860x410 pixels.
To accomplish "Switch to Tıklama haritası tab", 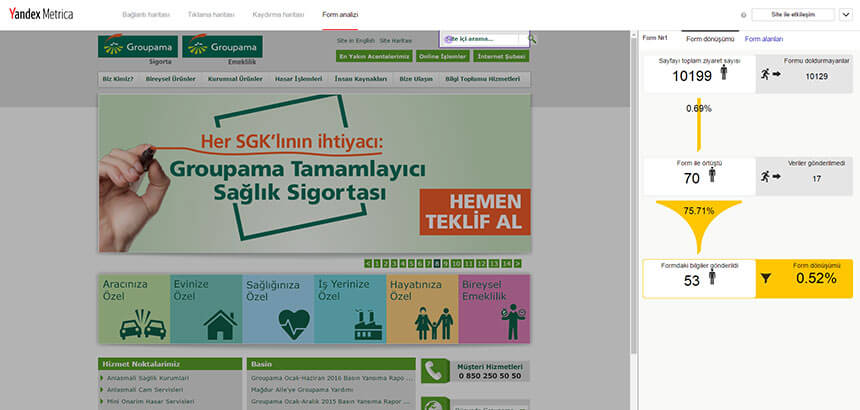I will [x=212, y=15].
